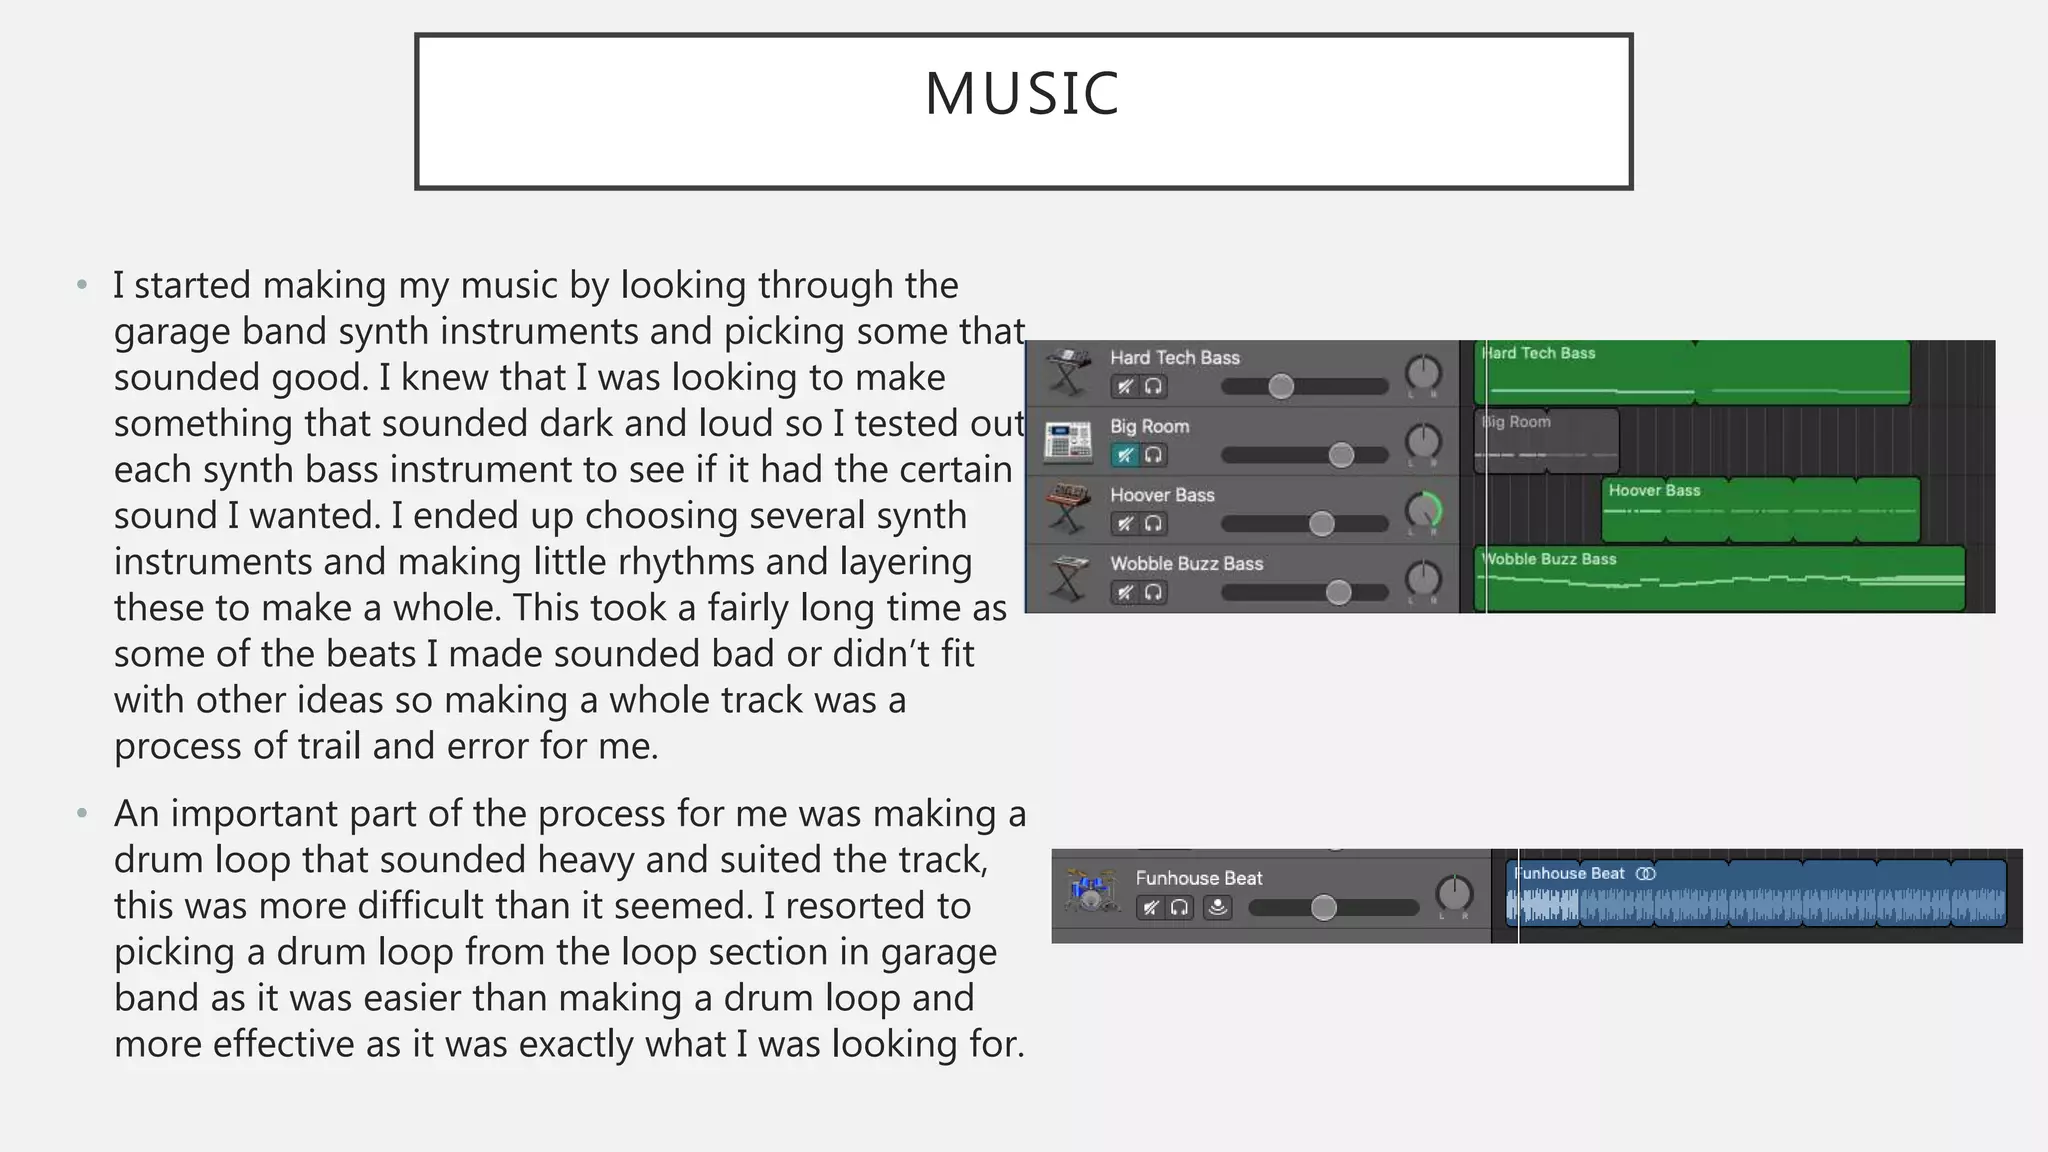Click the paragraph starting 'An important part'
Viewport: 2048px width, 1152px height.
570,928
